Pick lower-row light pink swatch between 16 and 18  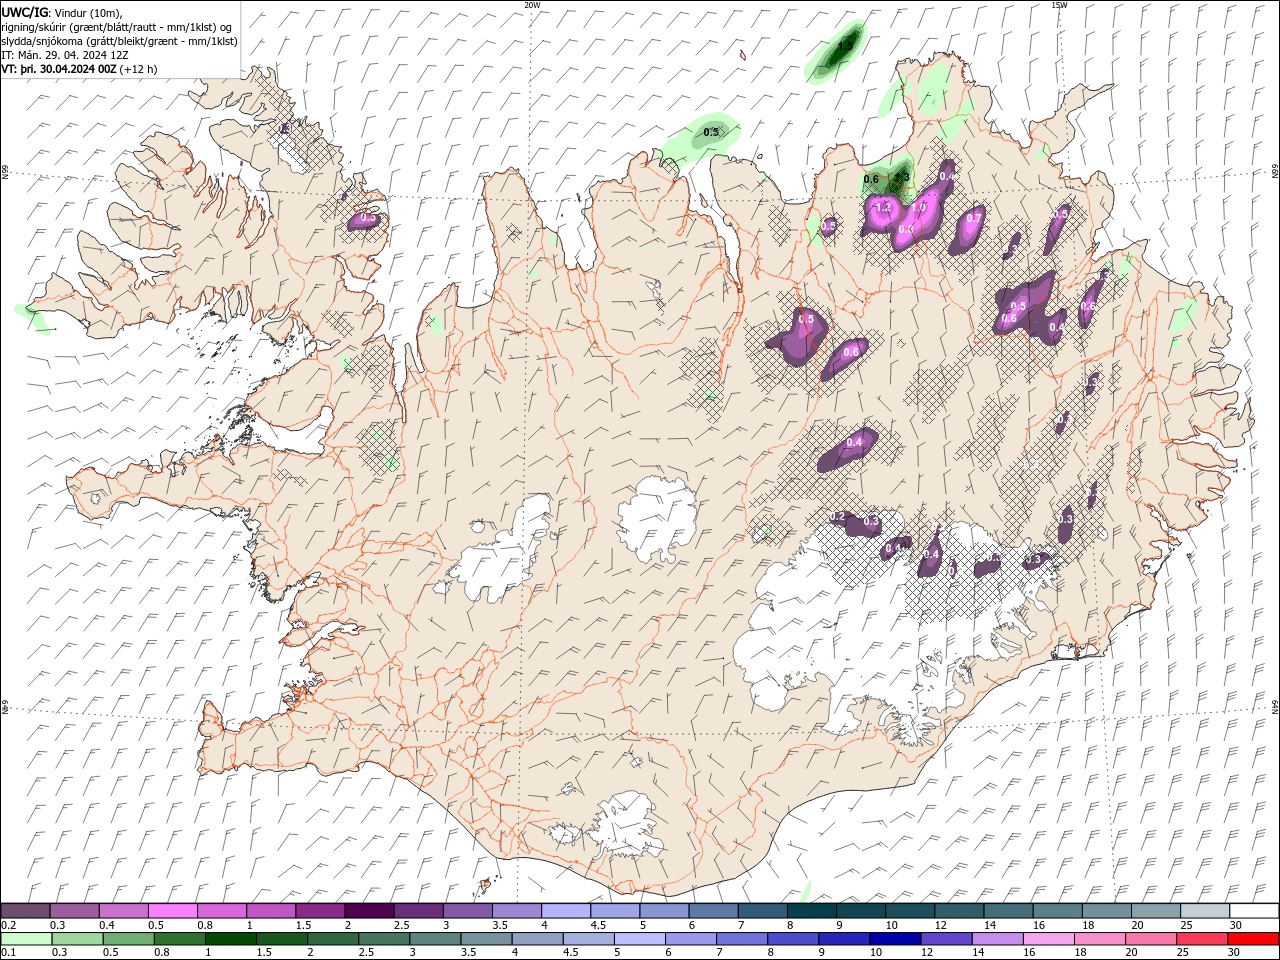pos(1047,939)
